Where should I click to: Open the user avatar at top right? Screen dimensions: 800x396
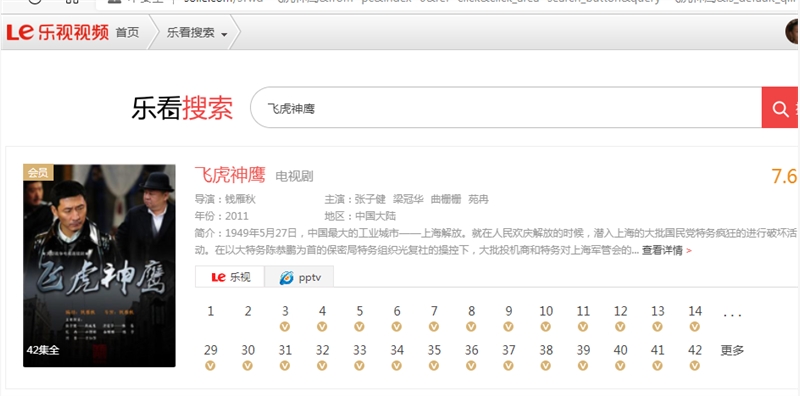coord(792,32)
